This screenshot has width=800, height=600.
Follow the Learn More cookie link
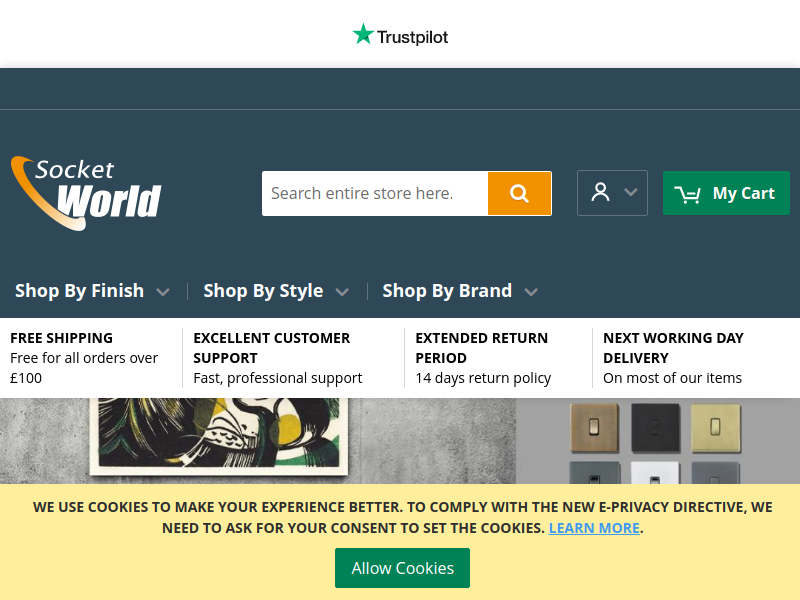594,528
